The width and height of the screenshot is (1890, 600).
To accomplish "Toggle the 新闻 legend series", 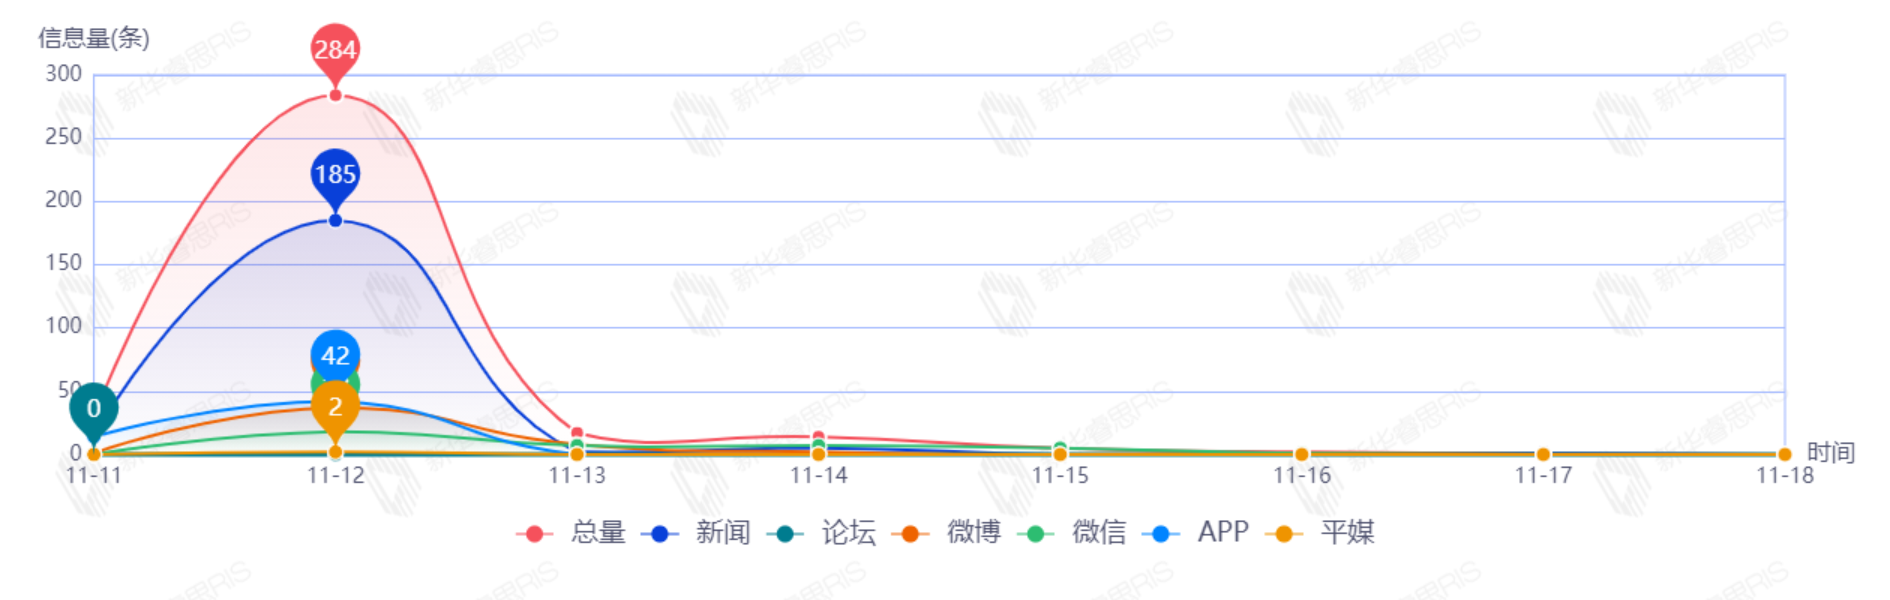I will (x=722, y=533).
